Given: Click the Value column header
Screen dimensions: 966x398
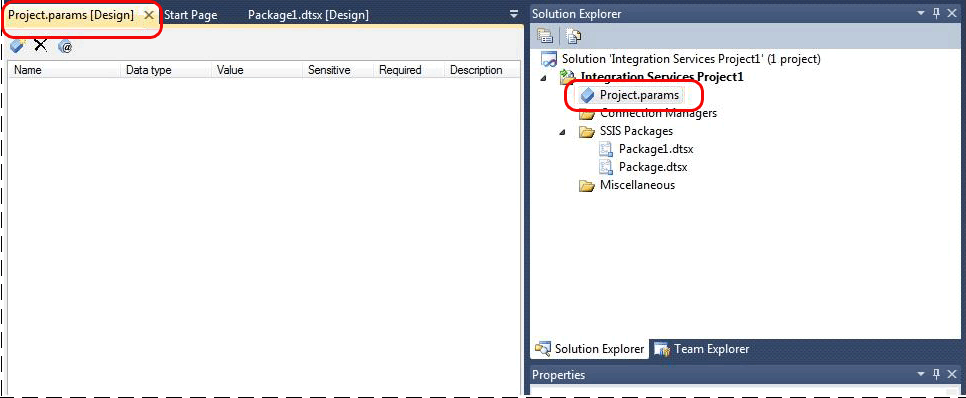Looking at the screenshot, I should click(x=257, y=70).
